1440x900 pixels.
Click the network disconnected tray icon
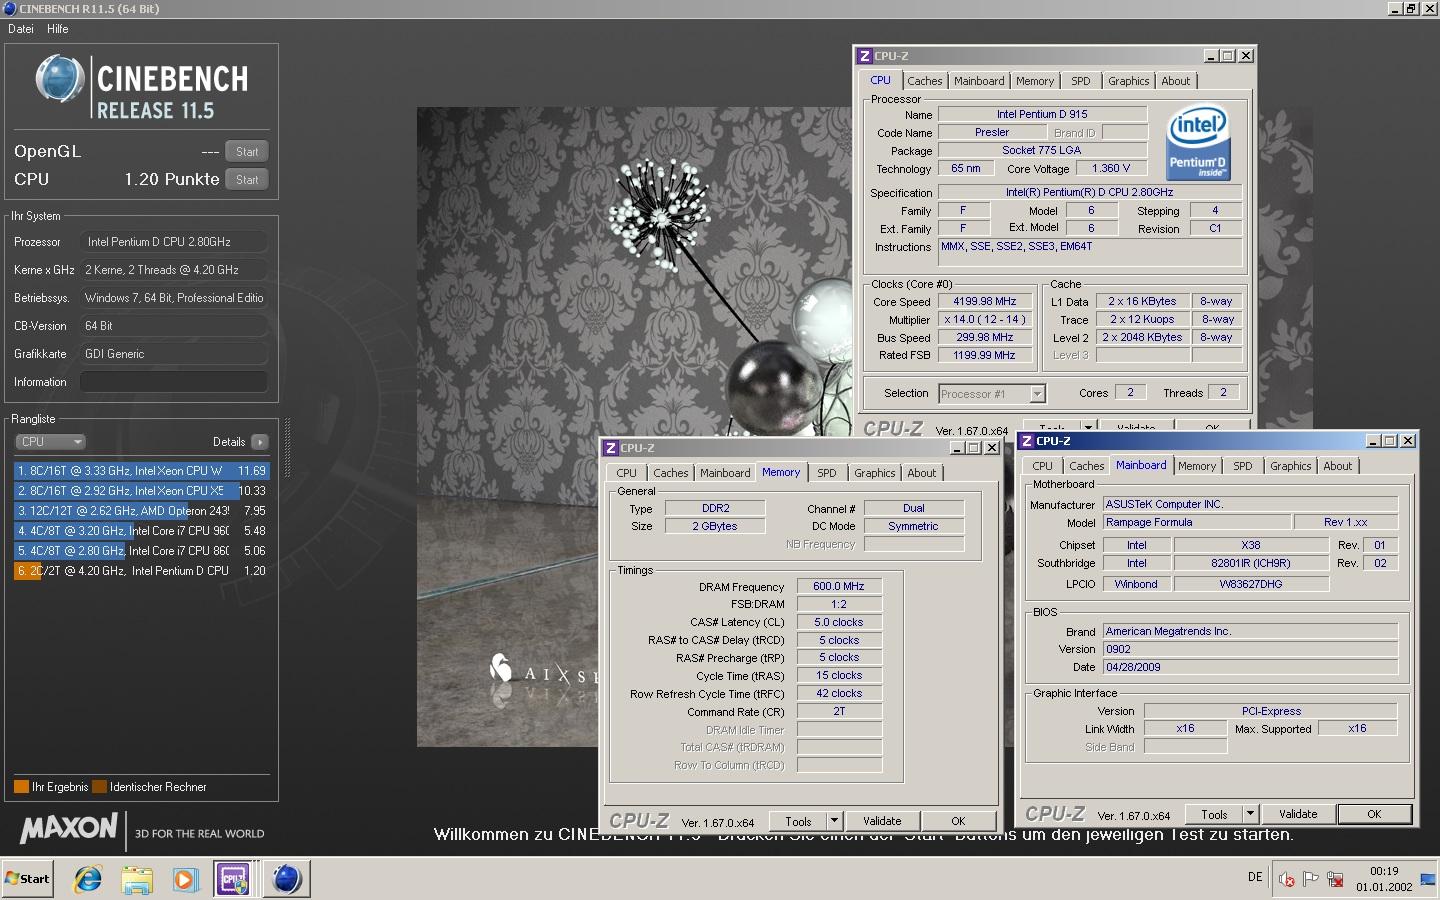pyautogui.click(x=1335, y=879)
